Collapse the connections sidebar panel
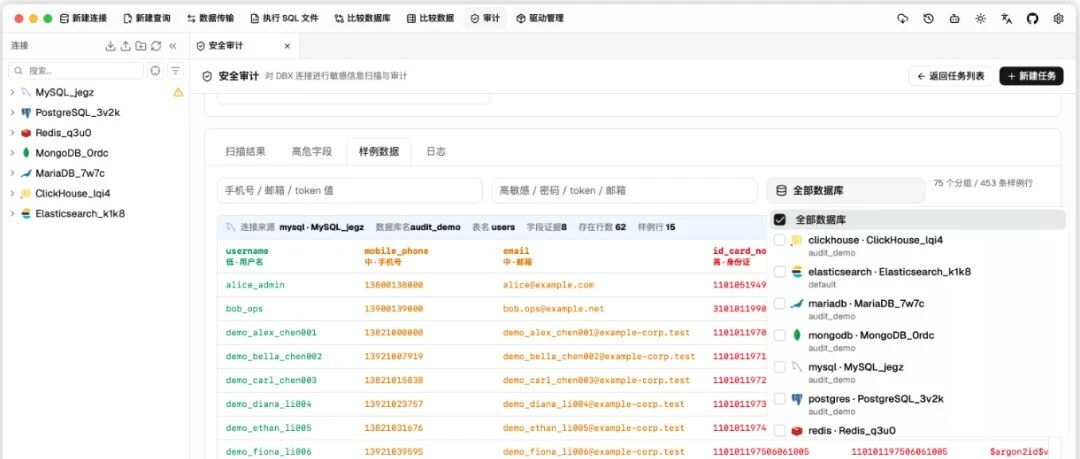 click(173, 45)
